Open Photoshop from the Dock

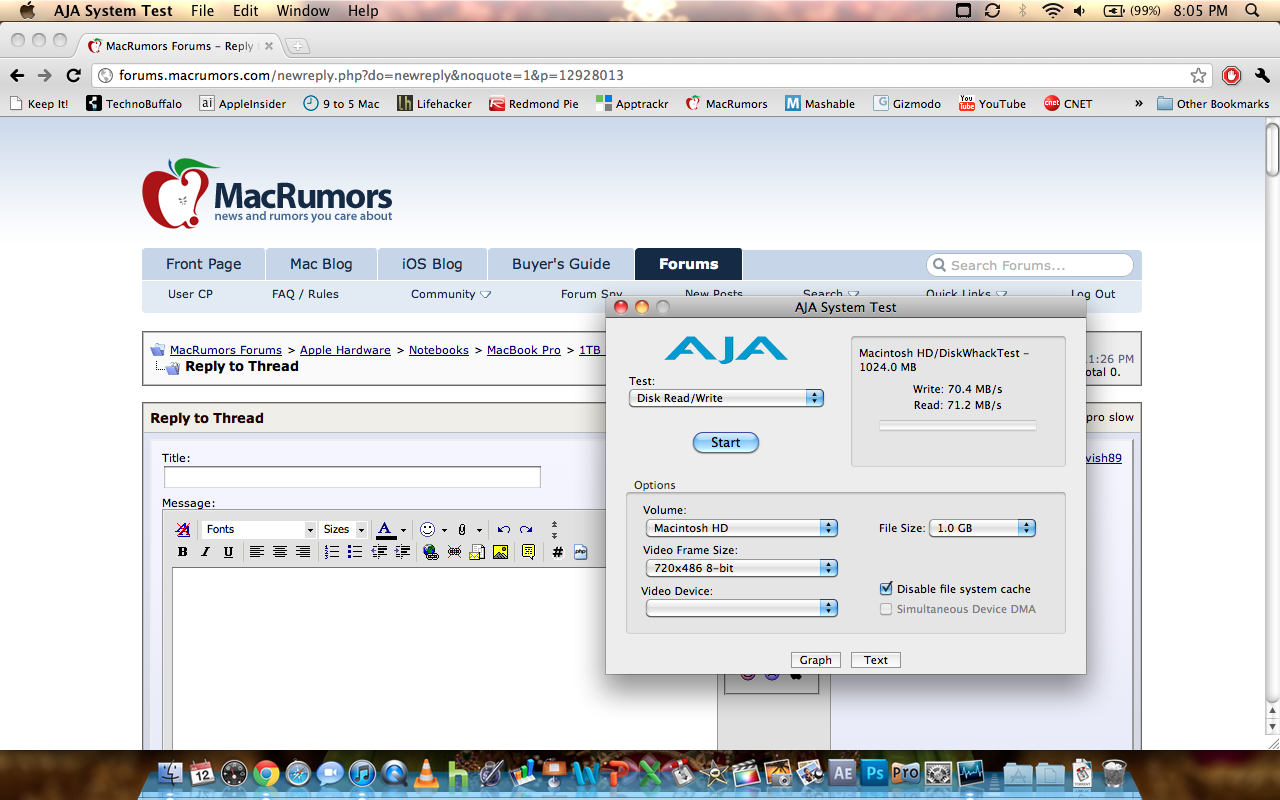(x=874, y=773)
